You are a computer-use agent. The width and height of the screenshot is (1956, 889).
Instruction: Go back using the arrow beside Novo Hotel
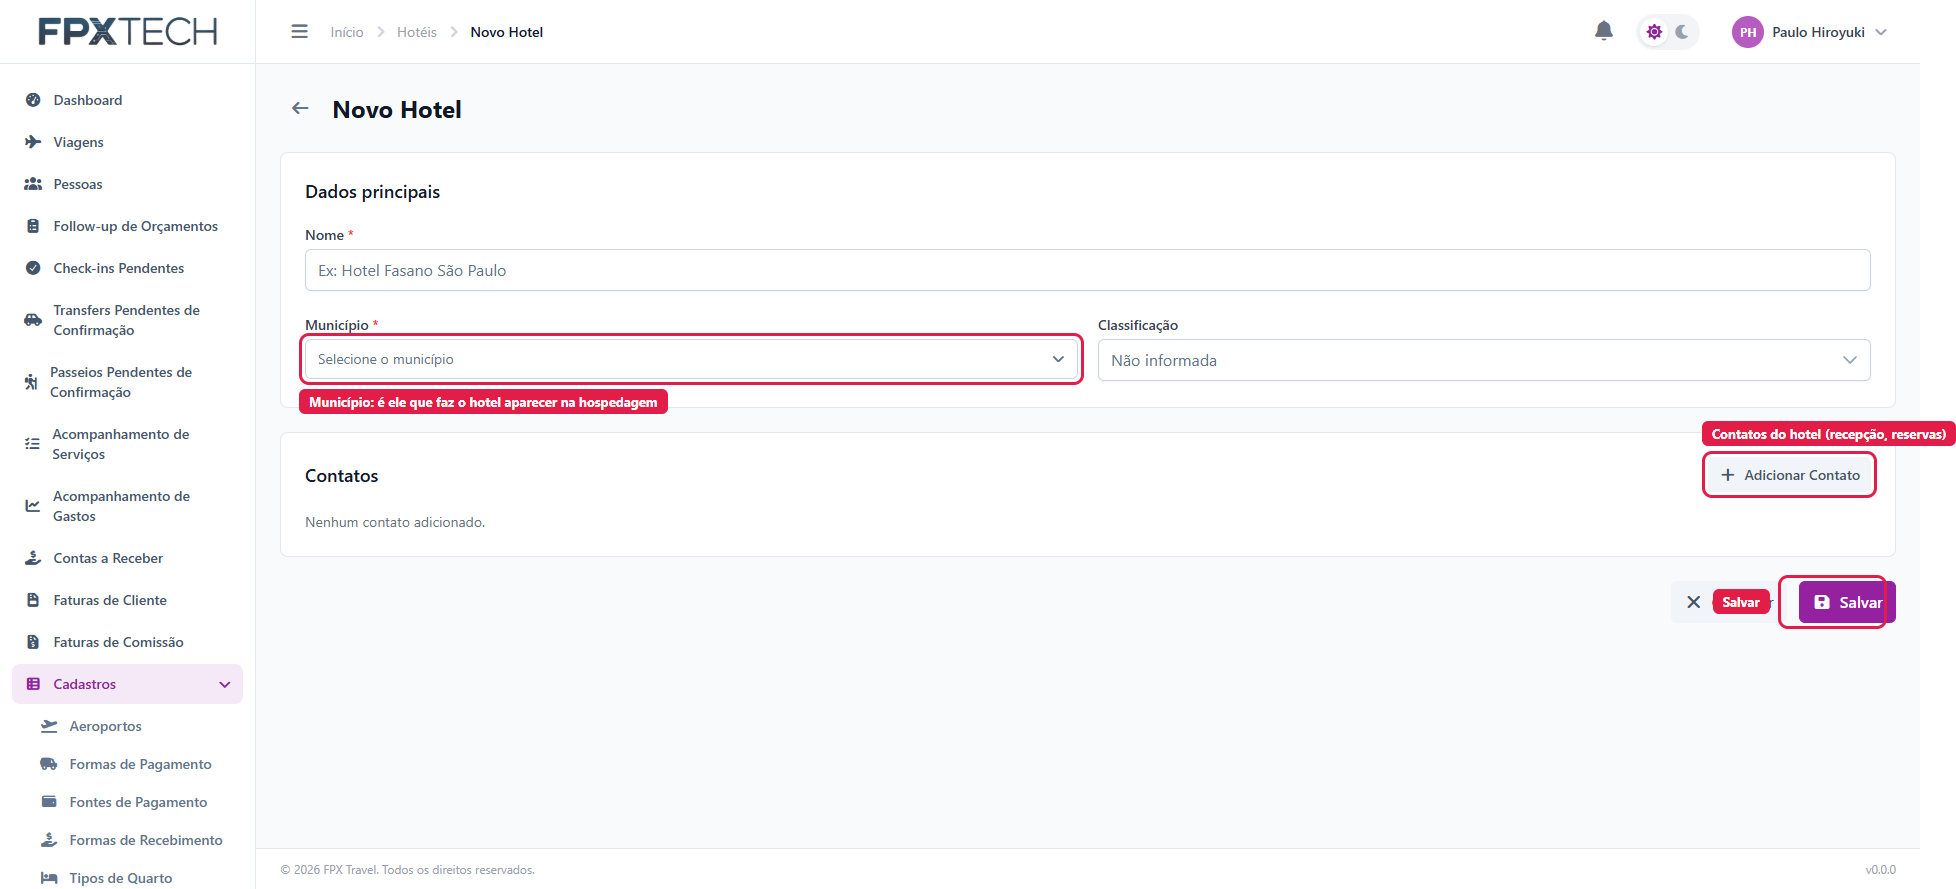(x=300, y=108)
